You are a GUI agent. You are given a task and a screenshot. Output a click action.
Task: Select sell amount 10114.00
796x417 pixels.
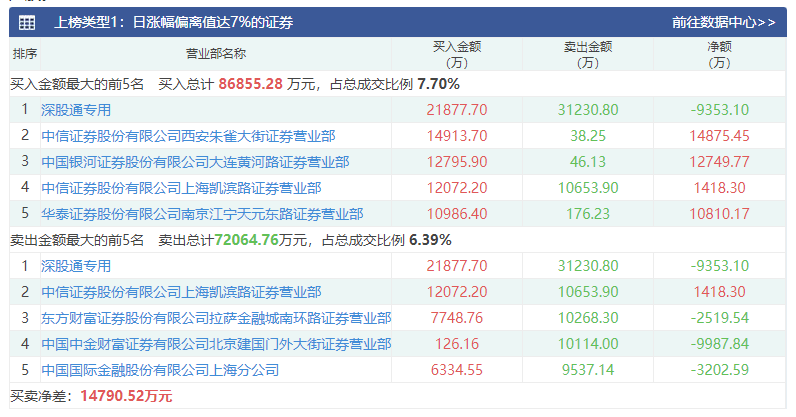588,344
